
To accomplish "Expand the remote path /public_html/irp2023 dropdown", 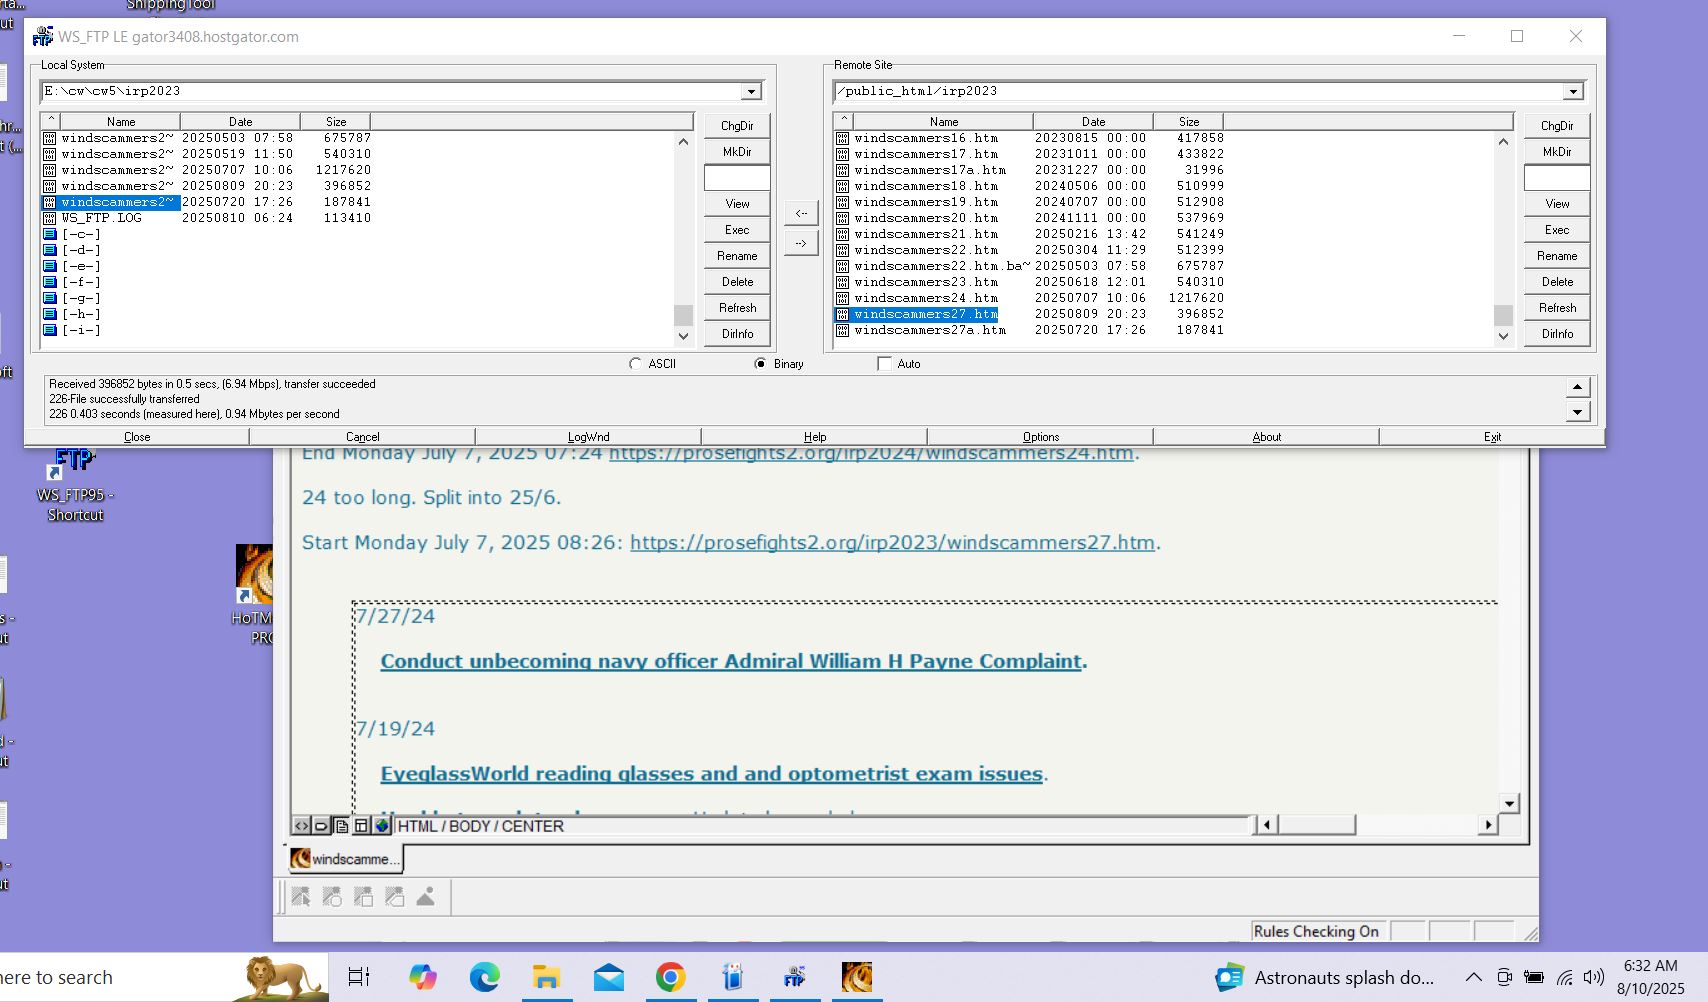I will coord(1573,92).
